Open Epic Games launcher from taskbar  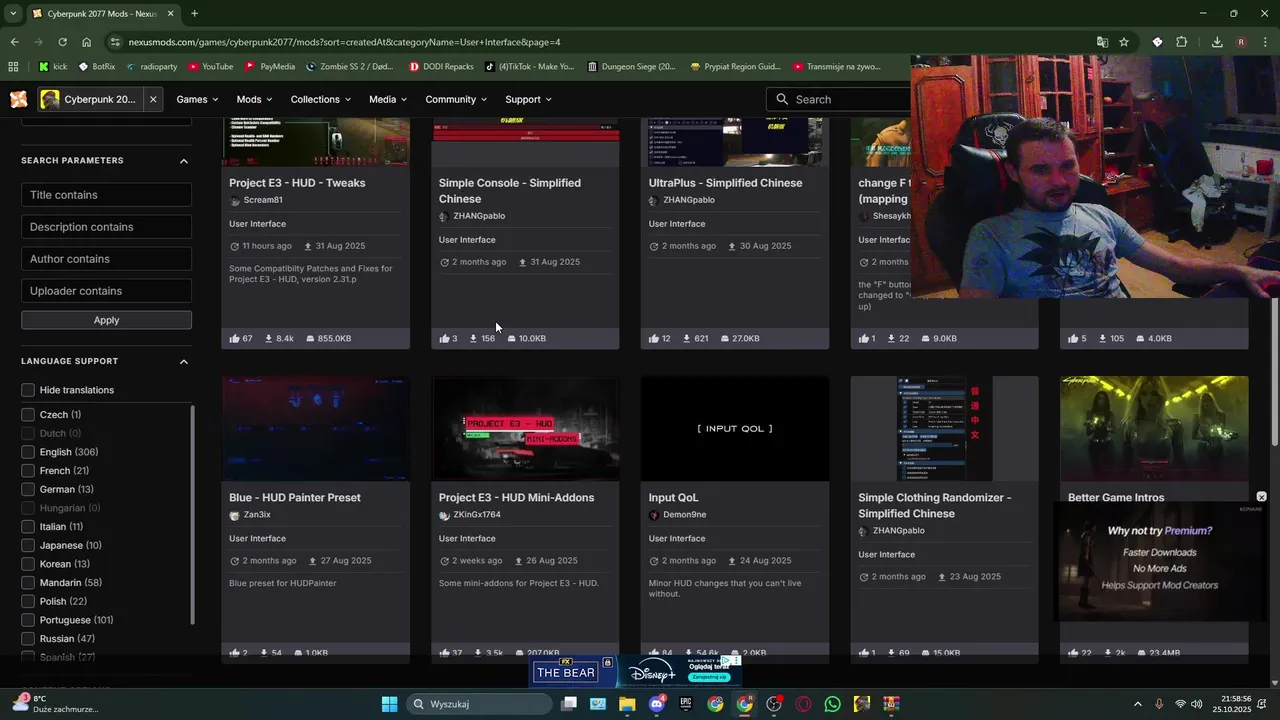[686, 704]
